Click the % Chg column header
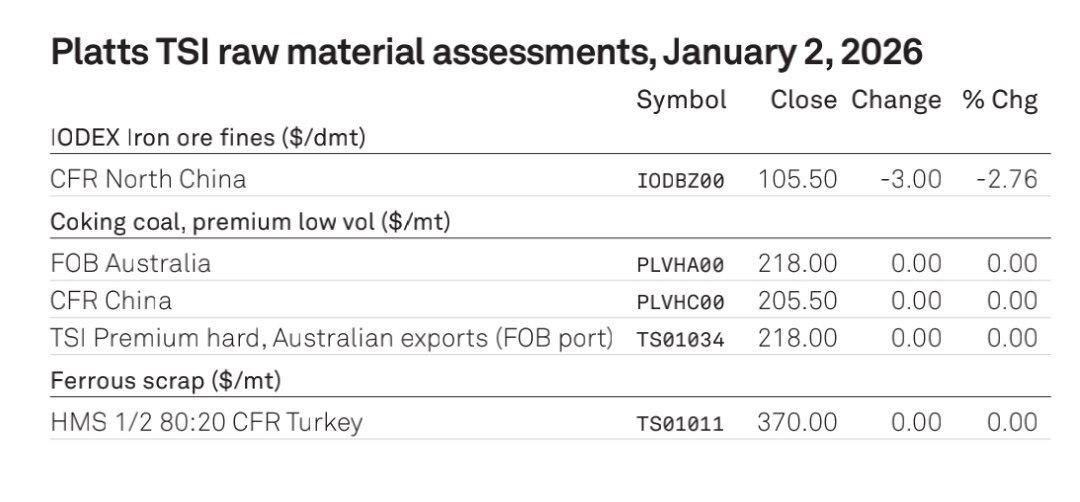1080x502 pixels. click(1000, 100)
